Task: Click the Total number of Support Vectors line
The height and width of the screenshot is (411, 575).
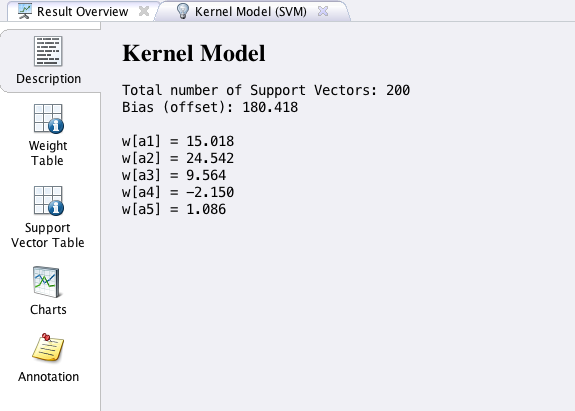Action: [x=266, y=90]
